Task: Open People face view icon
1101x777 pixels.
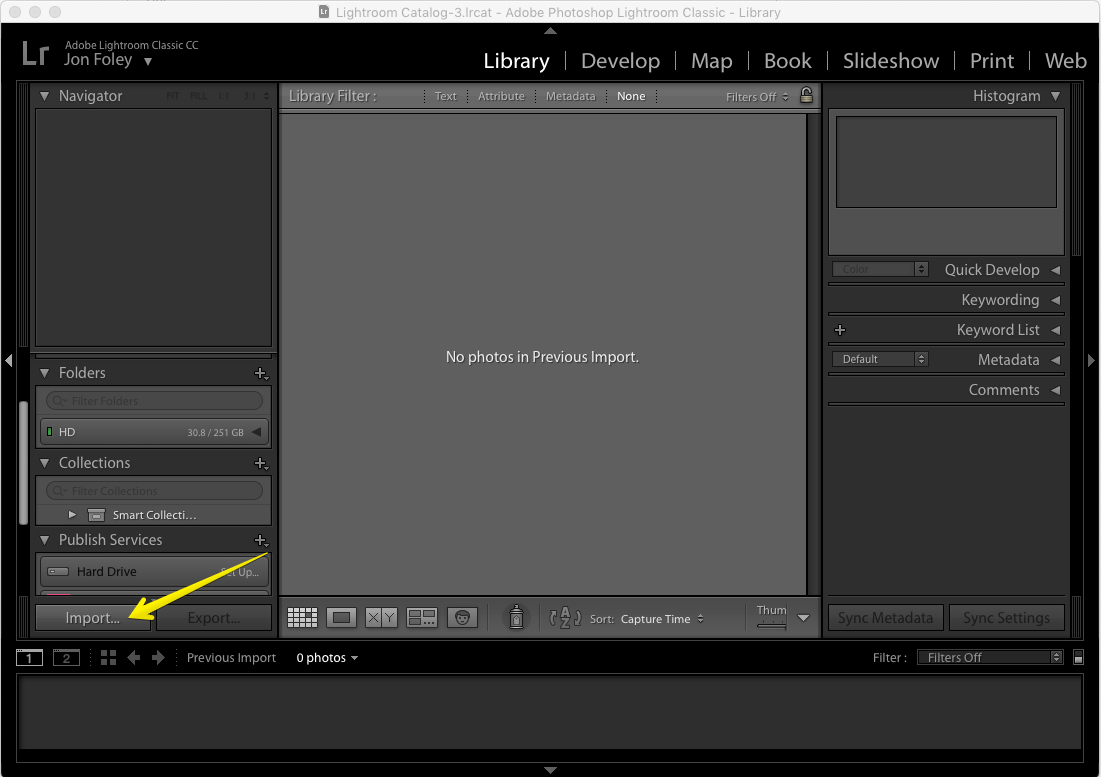Action: (462, 618)
